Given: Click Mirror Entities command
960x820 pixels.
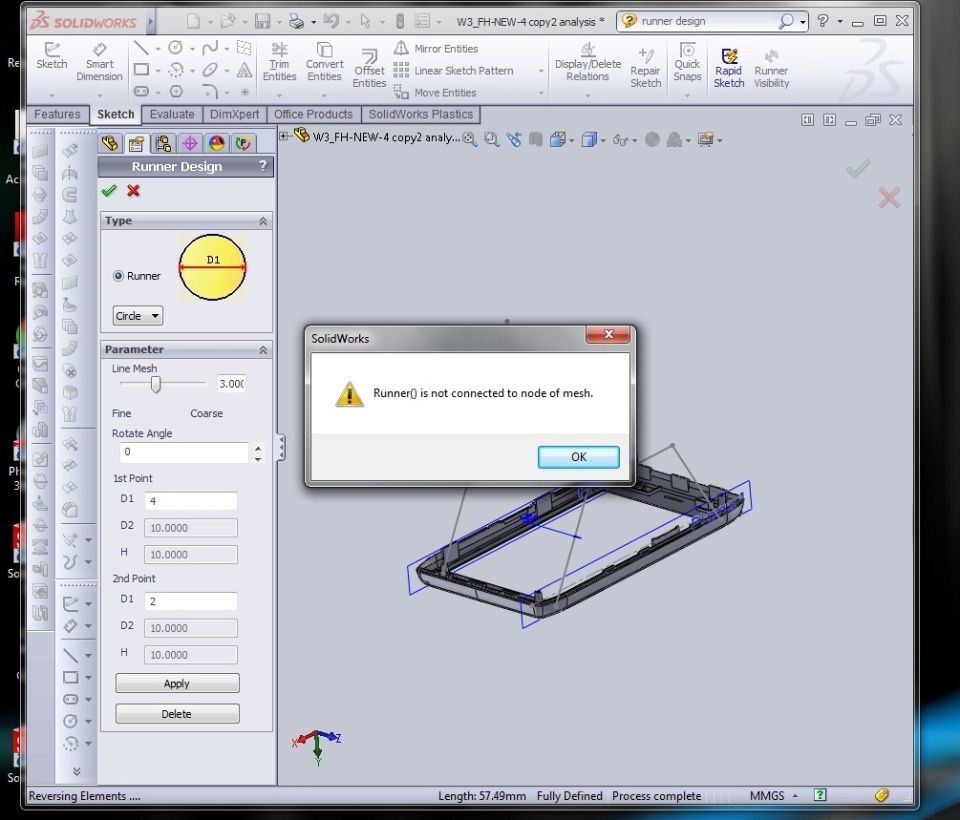Looking at the screenshot, I should tap(437, 48).
